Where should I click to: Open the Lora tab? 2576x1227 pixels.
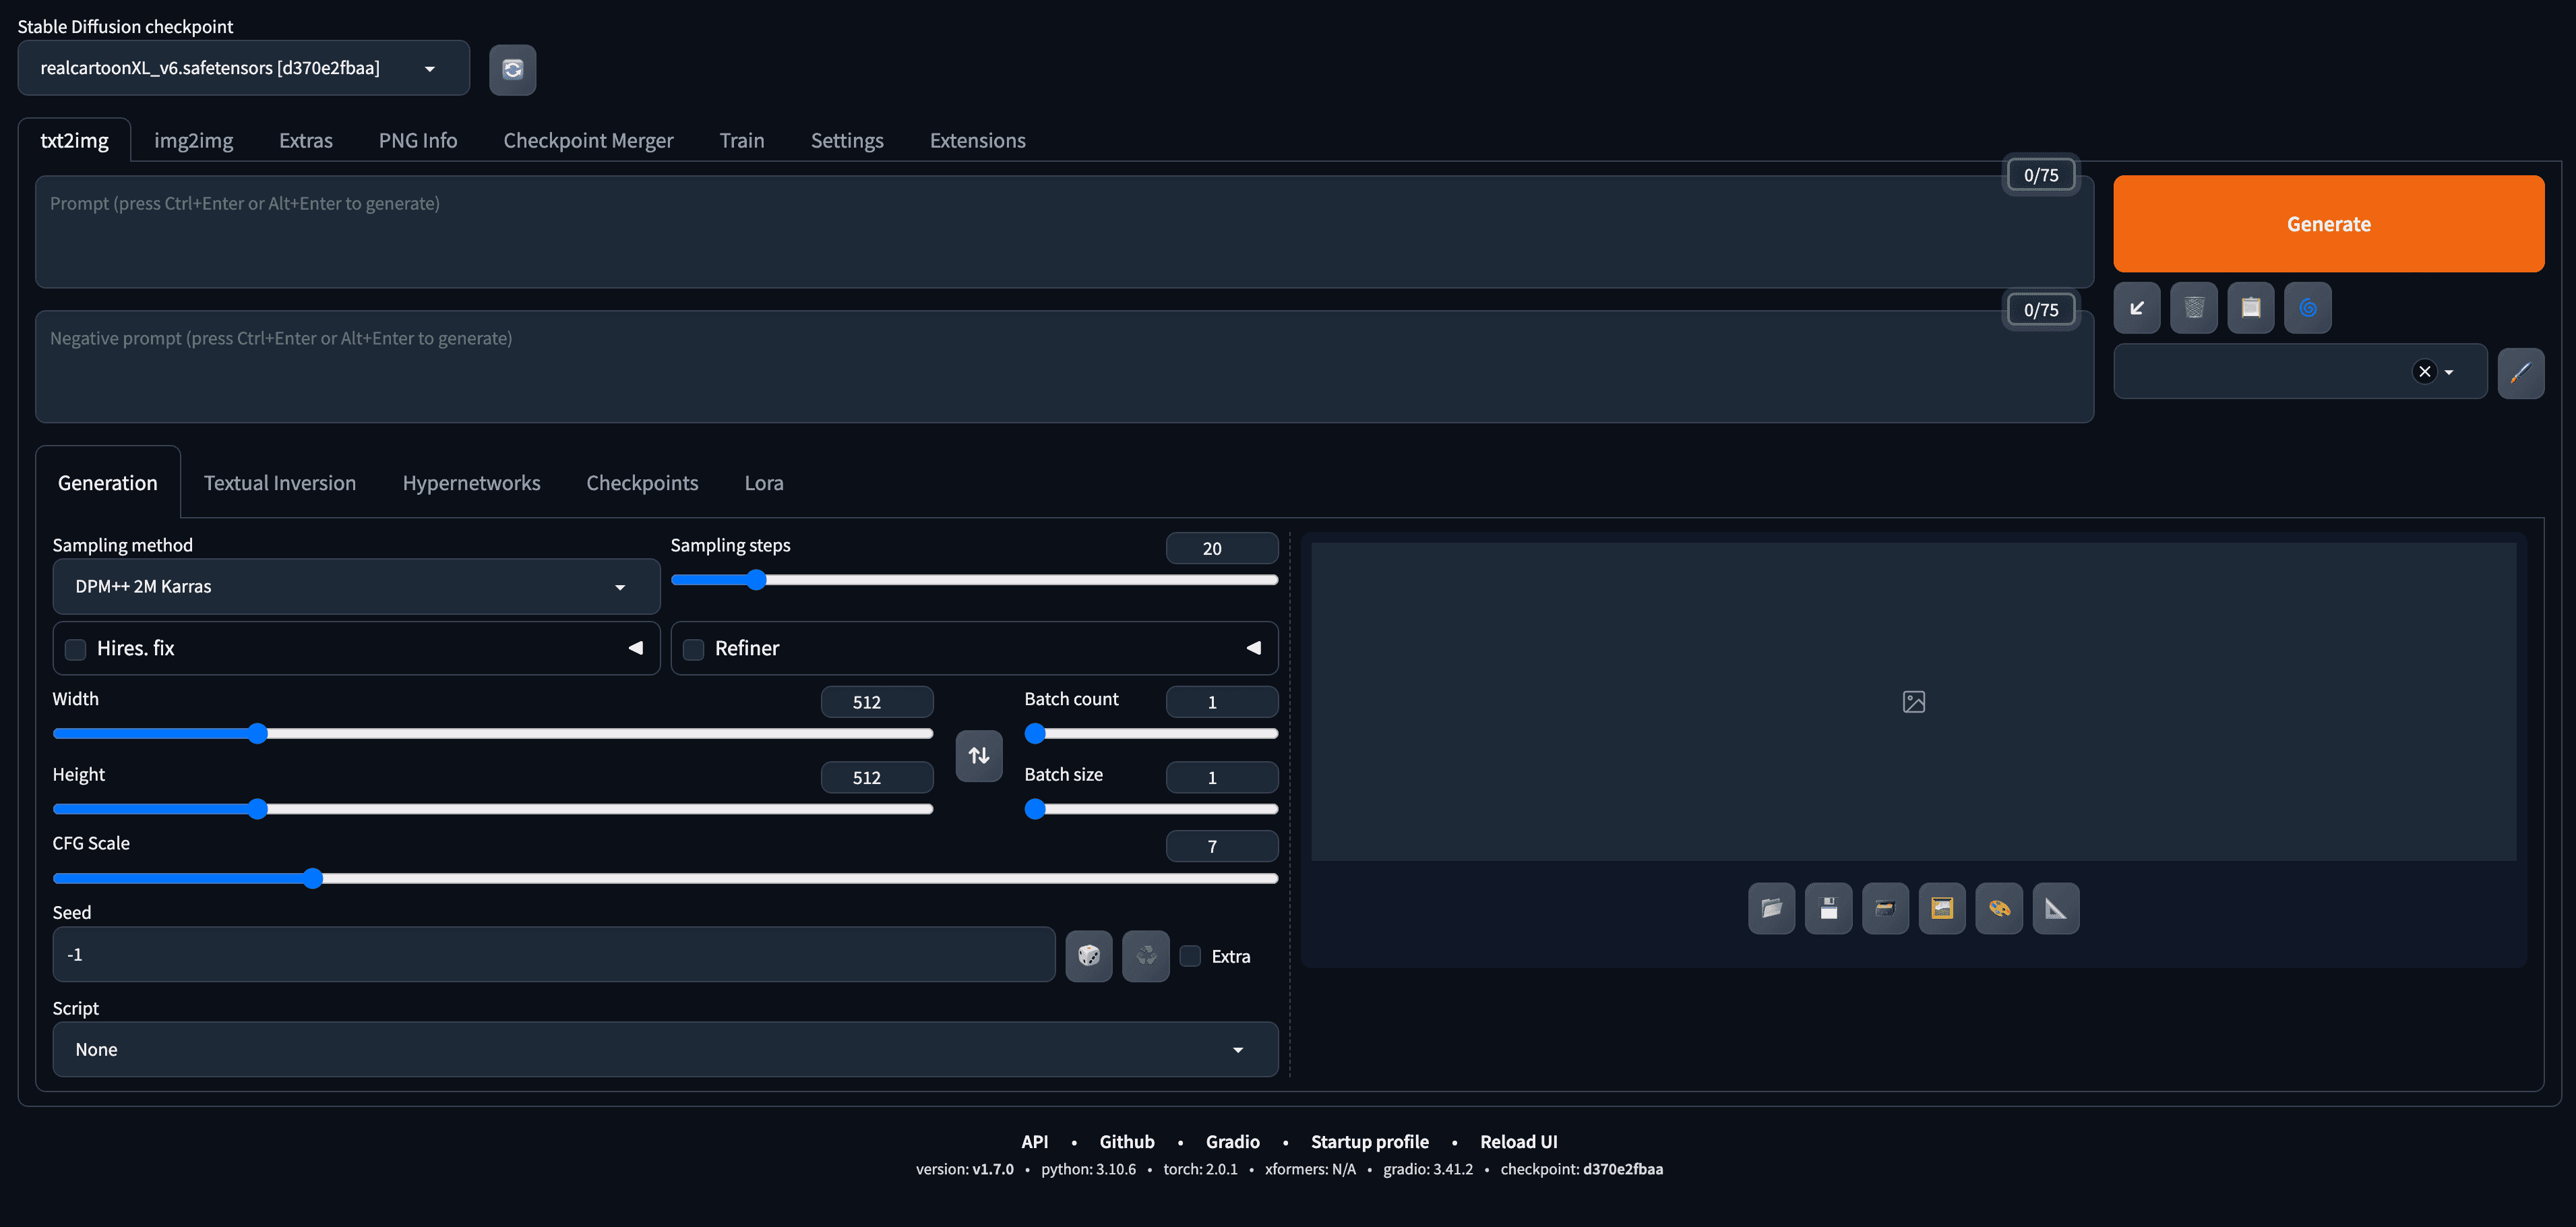[763, 483]
